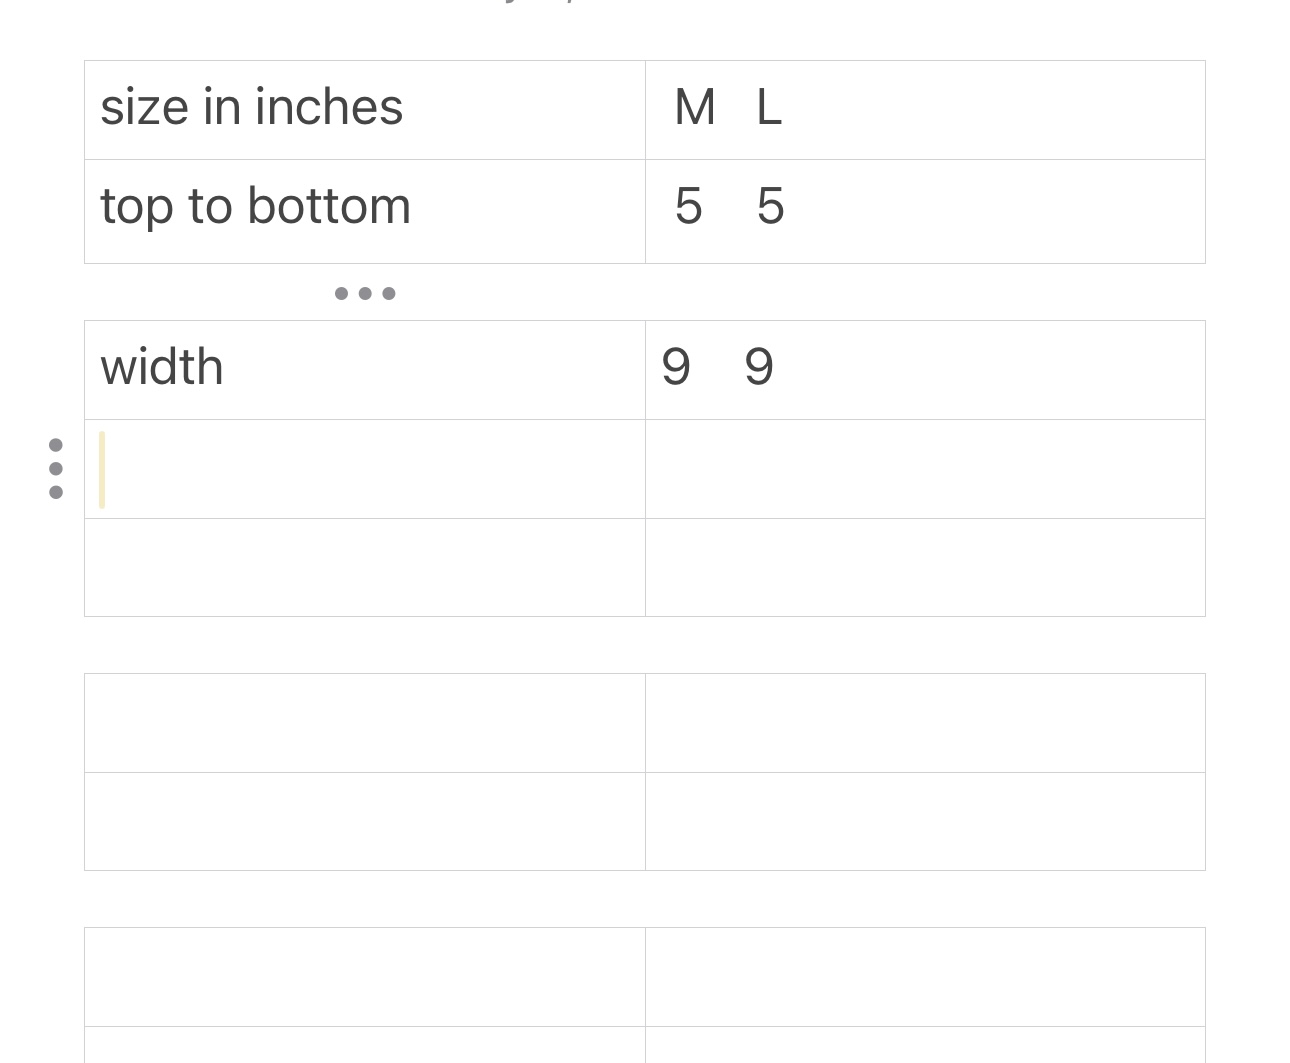This screenshot has width=1290, height=1063.
Task: Select the third table's second-row left cell
Action: pyautogui.click(x=365, y=821)
